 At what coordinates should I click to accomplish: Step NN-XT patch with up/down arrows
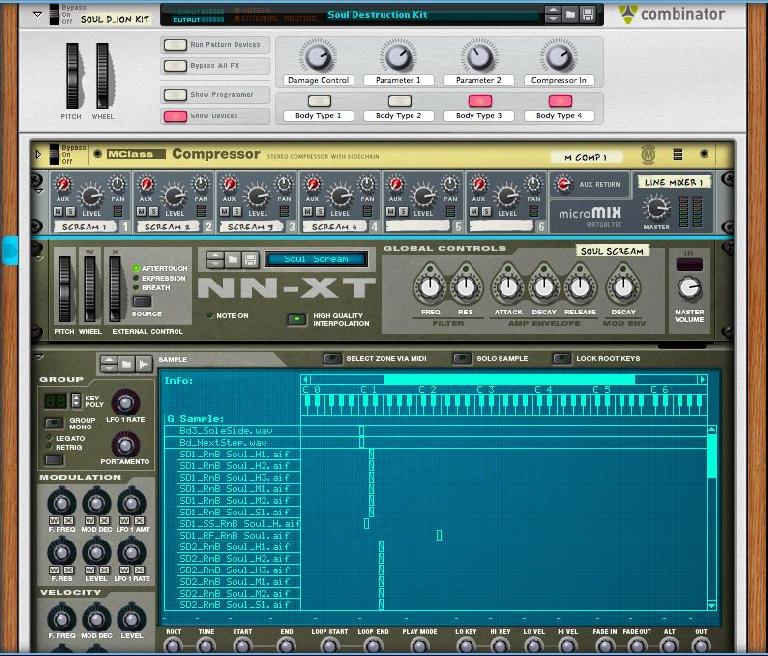coord(216,260)
